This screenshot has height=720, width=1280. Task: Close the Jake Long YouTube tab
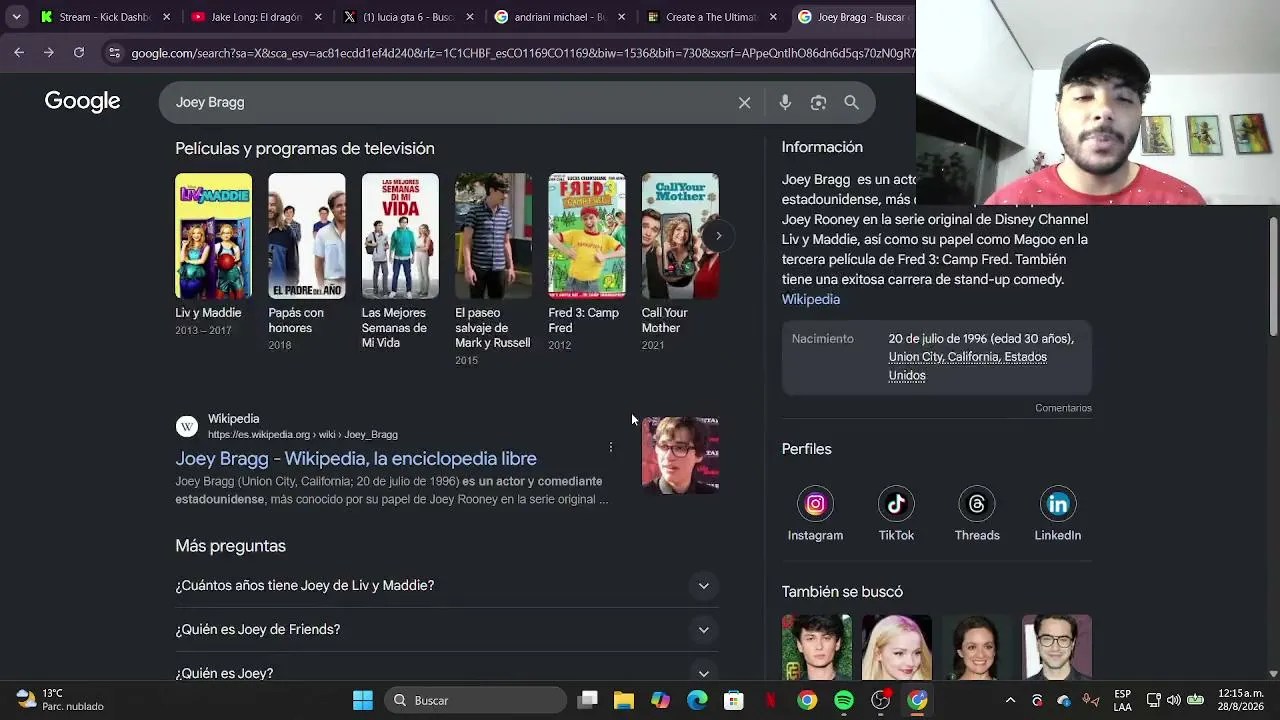[x=318, y=17]
